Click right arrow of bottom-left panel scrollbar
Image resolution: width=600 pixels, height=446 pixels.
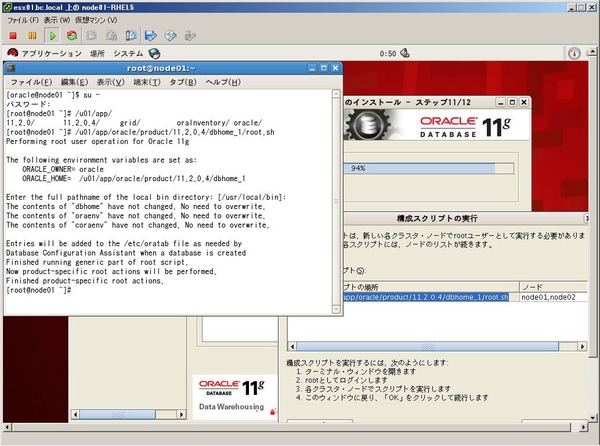[182, 414]
